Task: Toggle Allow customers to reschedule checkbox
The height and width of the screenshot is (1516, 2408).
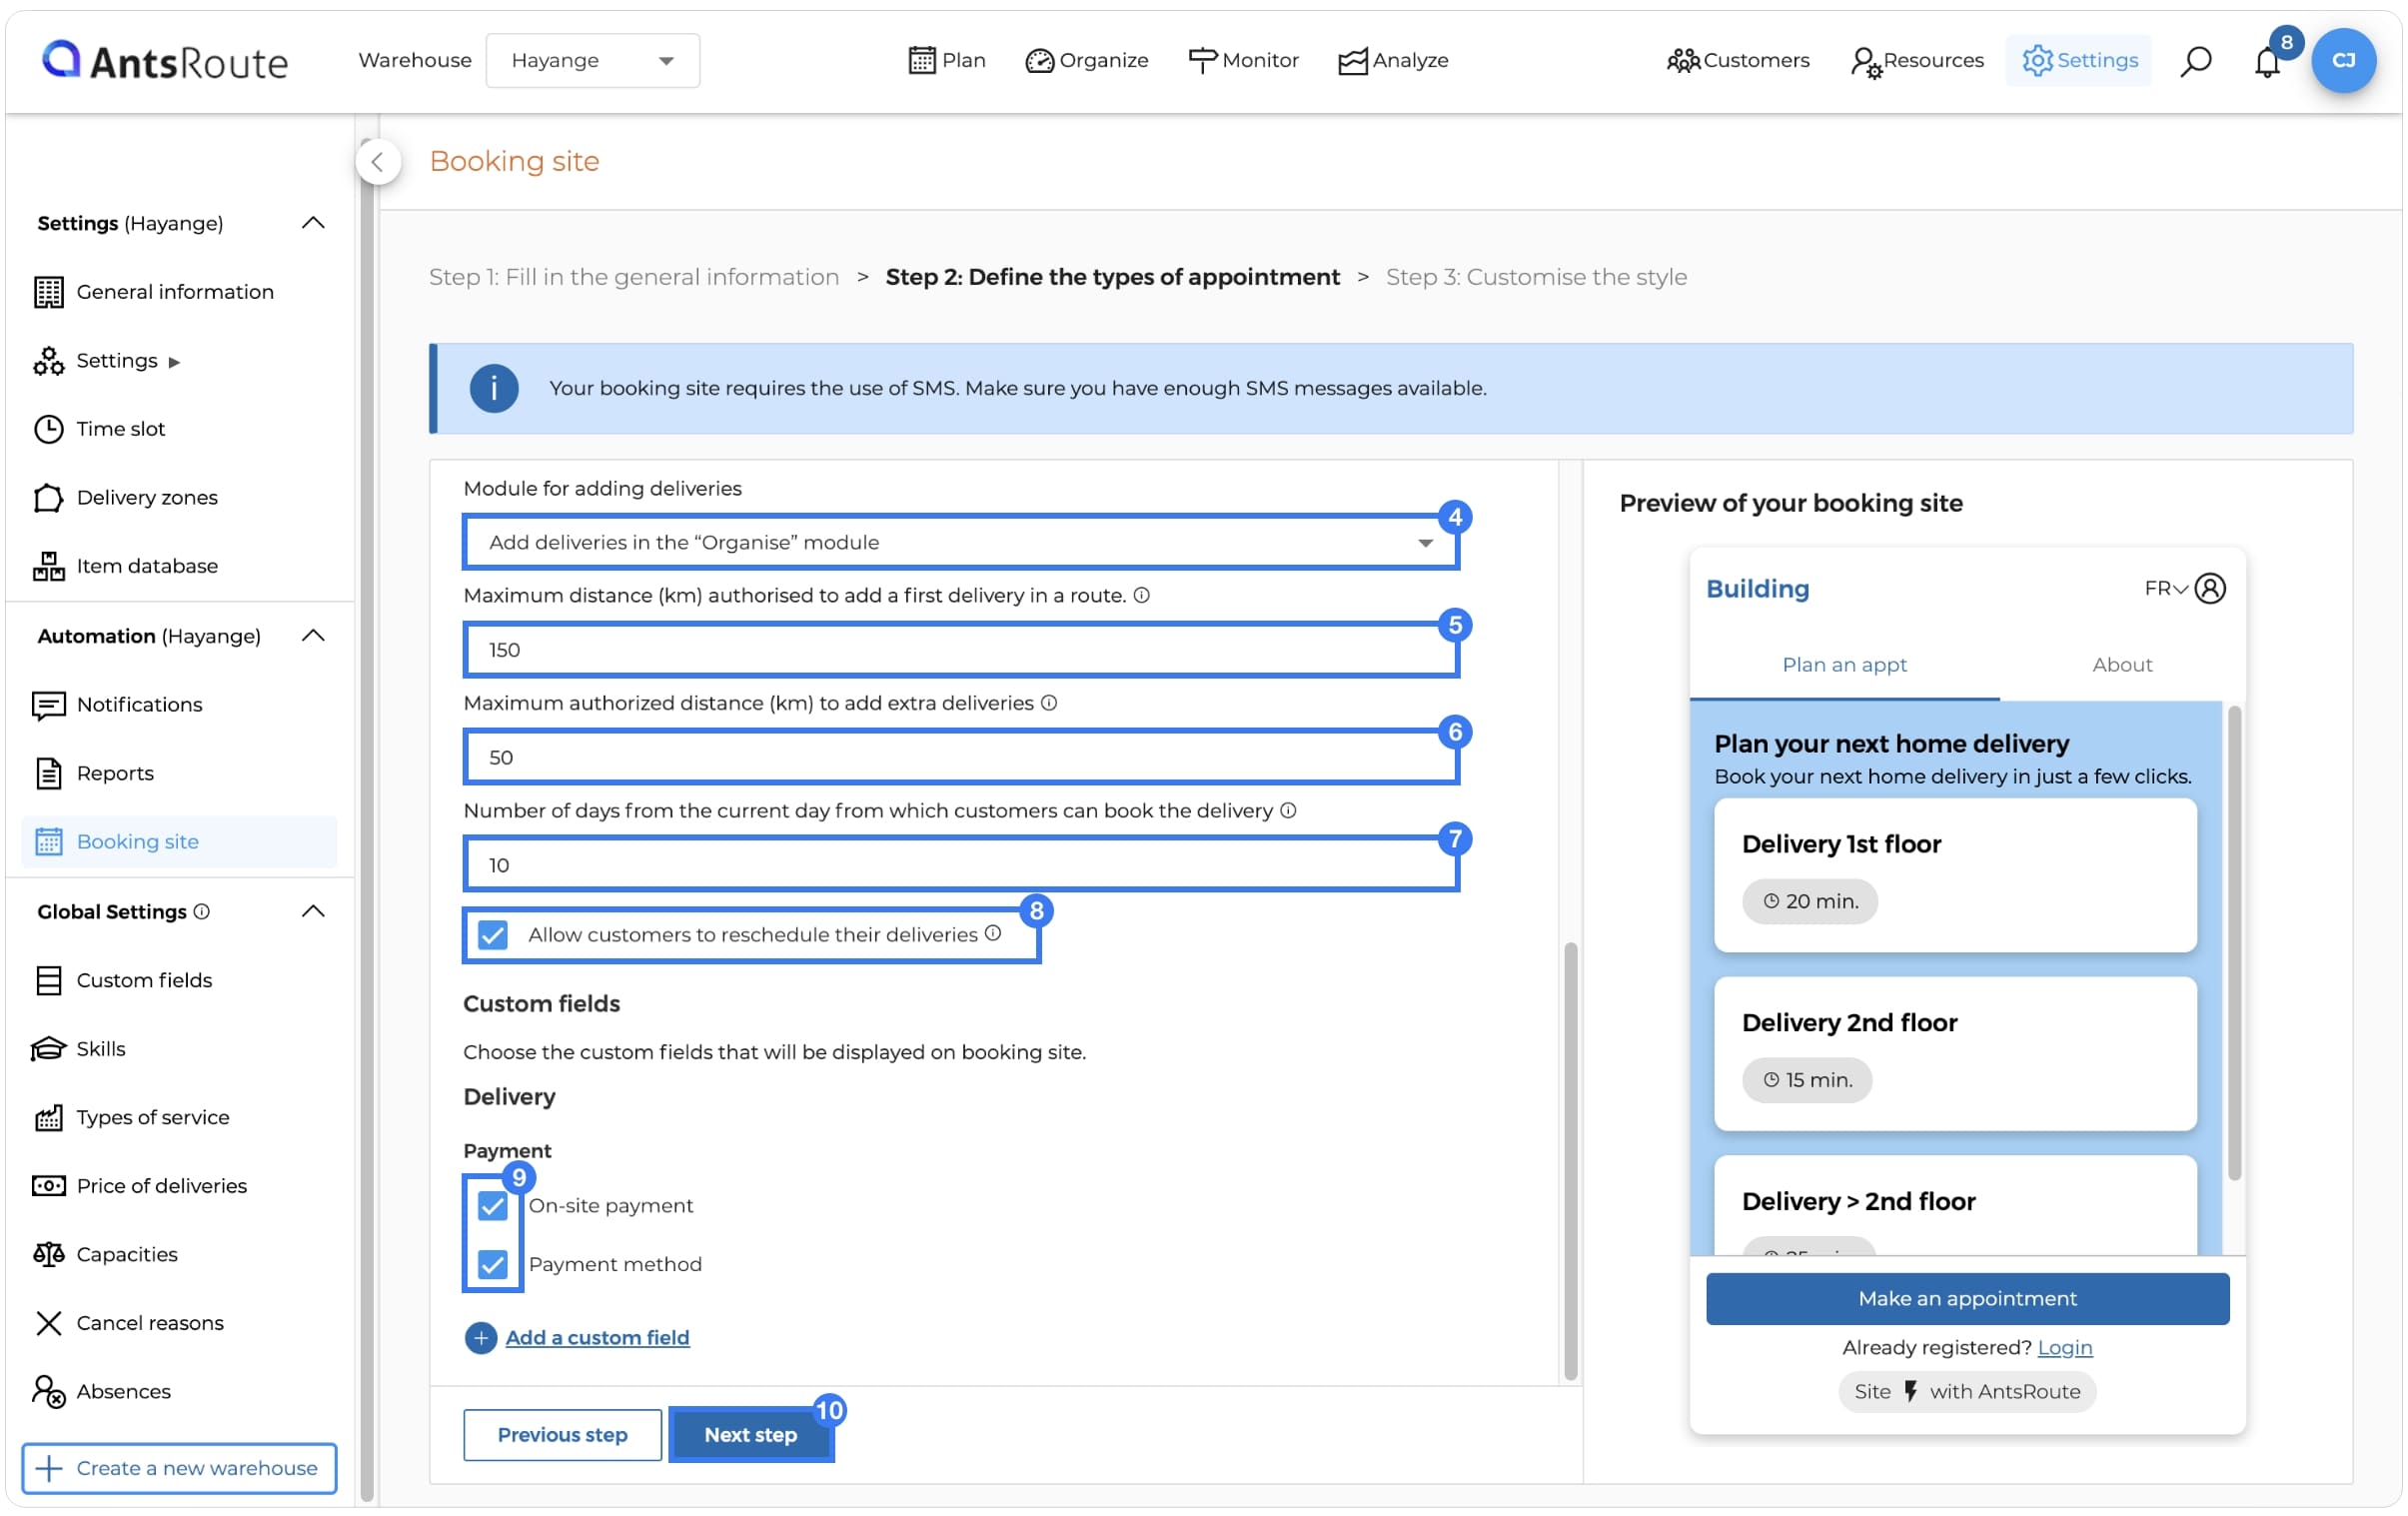Action: coord(493,935)
